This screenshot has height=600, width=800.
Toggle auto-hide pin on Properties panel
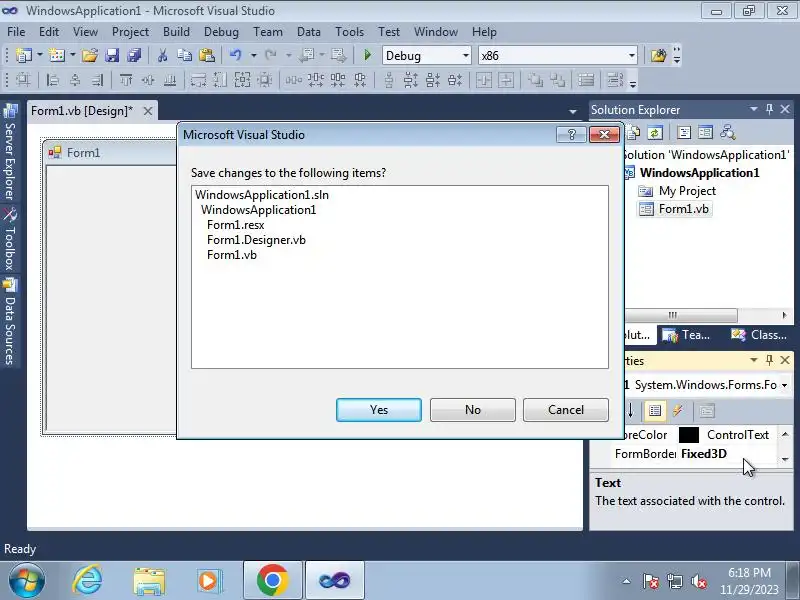(769, 360)
